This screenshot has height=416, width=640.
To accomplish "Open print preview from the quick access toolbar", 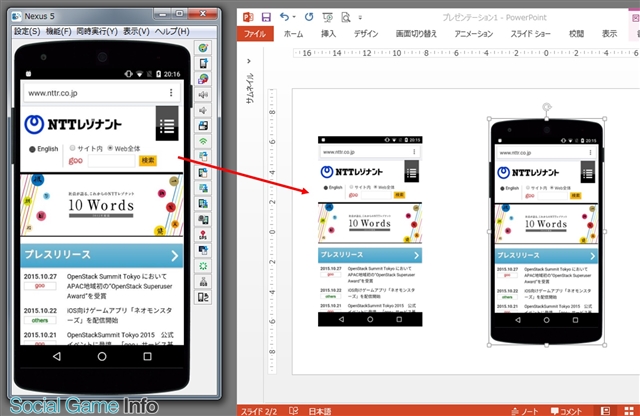I will [x=346, y=17].
